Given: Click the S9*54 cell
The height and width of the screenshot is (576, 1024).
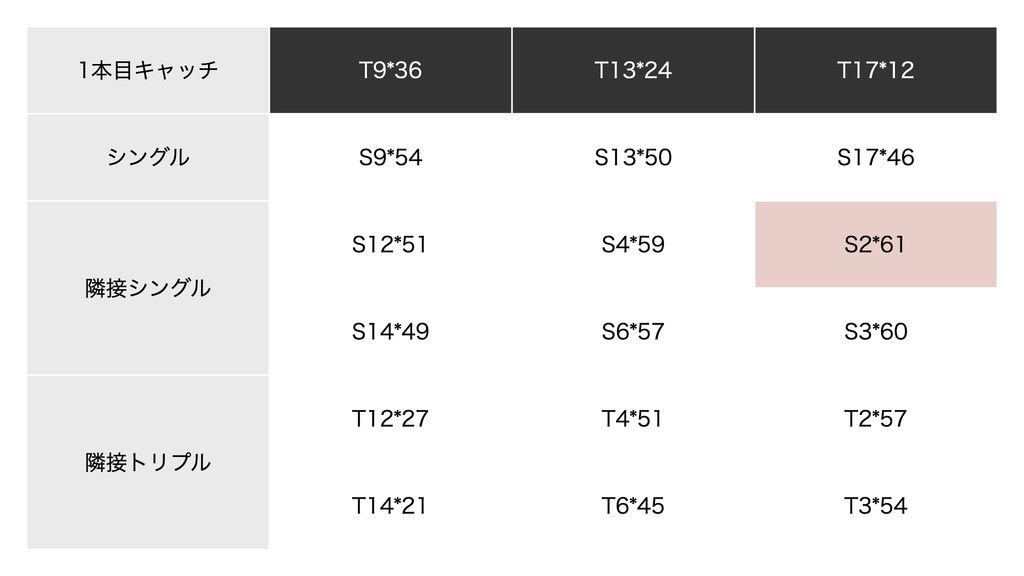Looking at the screenshot, I should tap(391, 157).
